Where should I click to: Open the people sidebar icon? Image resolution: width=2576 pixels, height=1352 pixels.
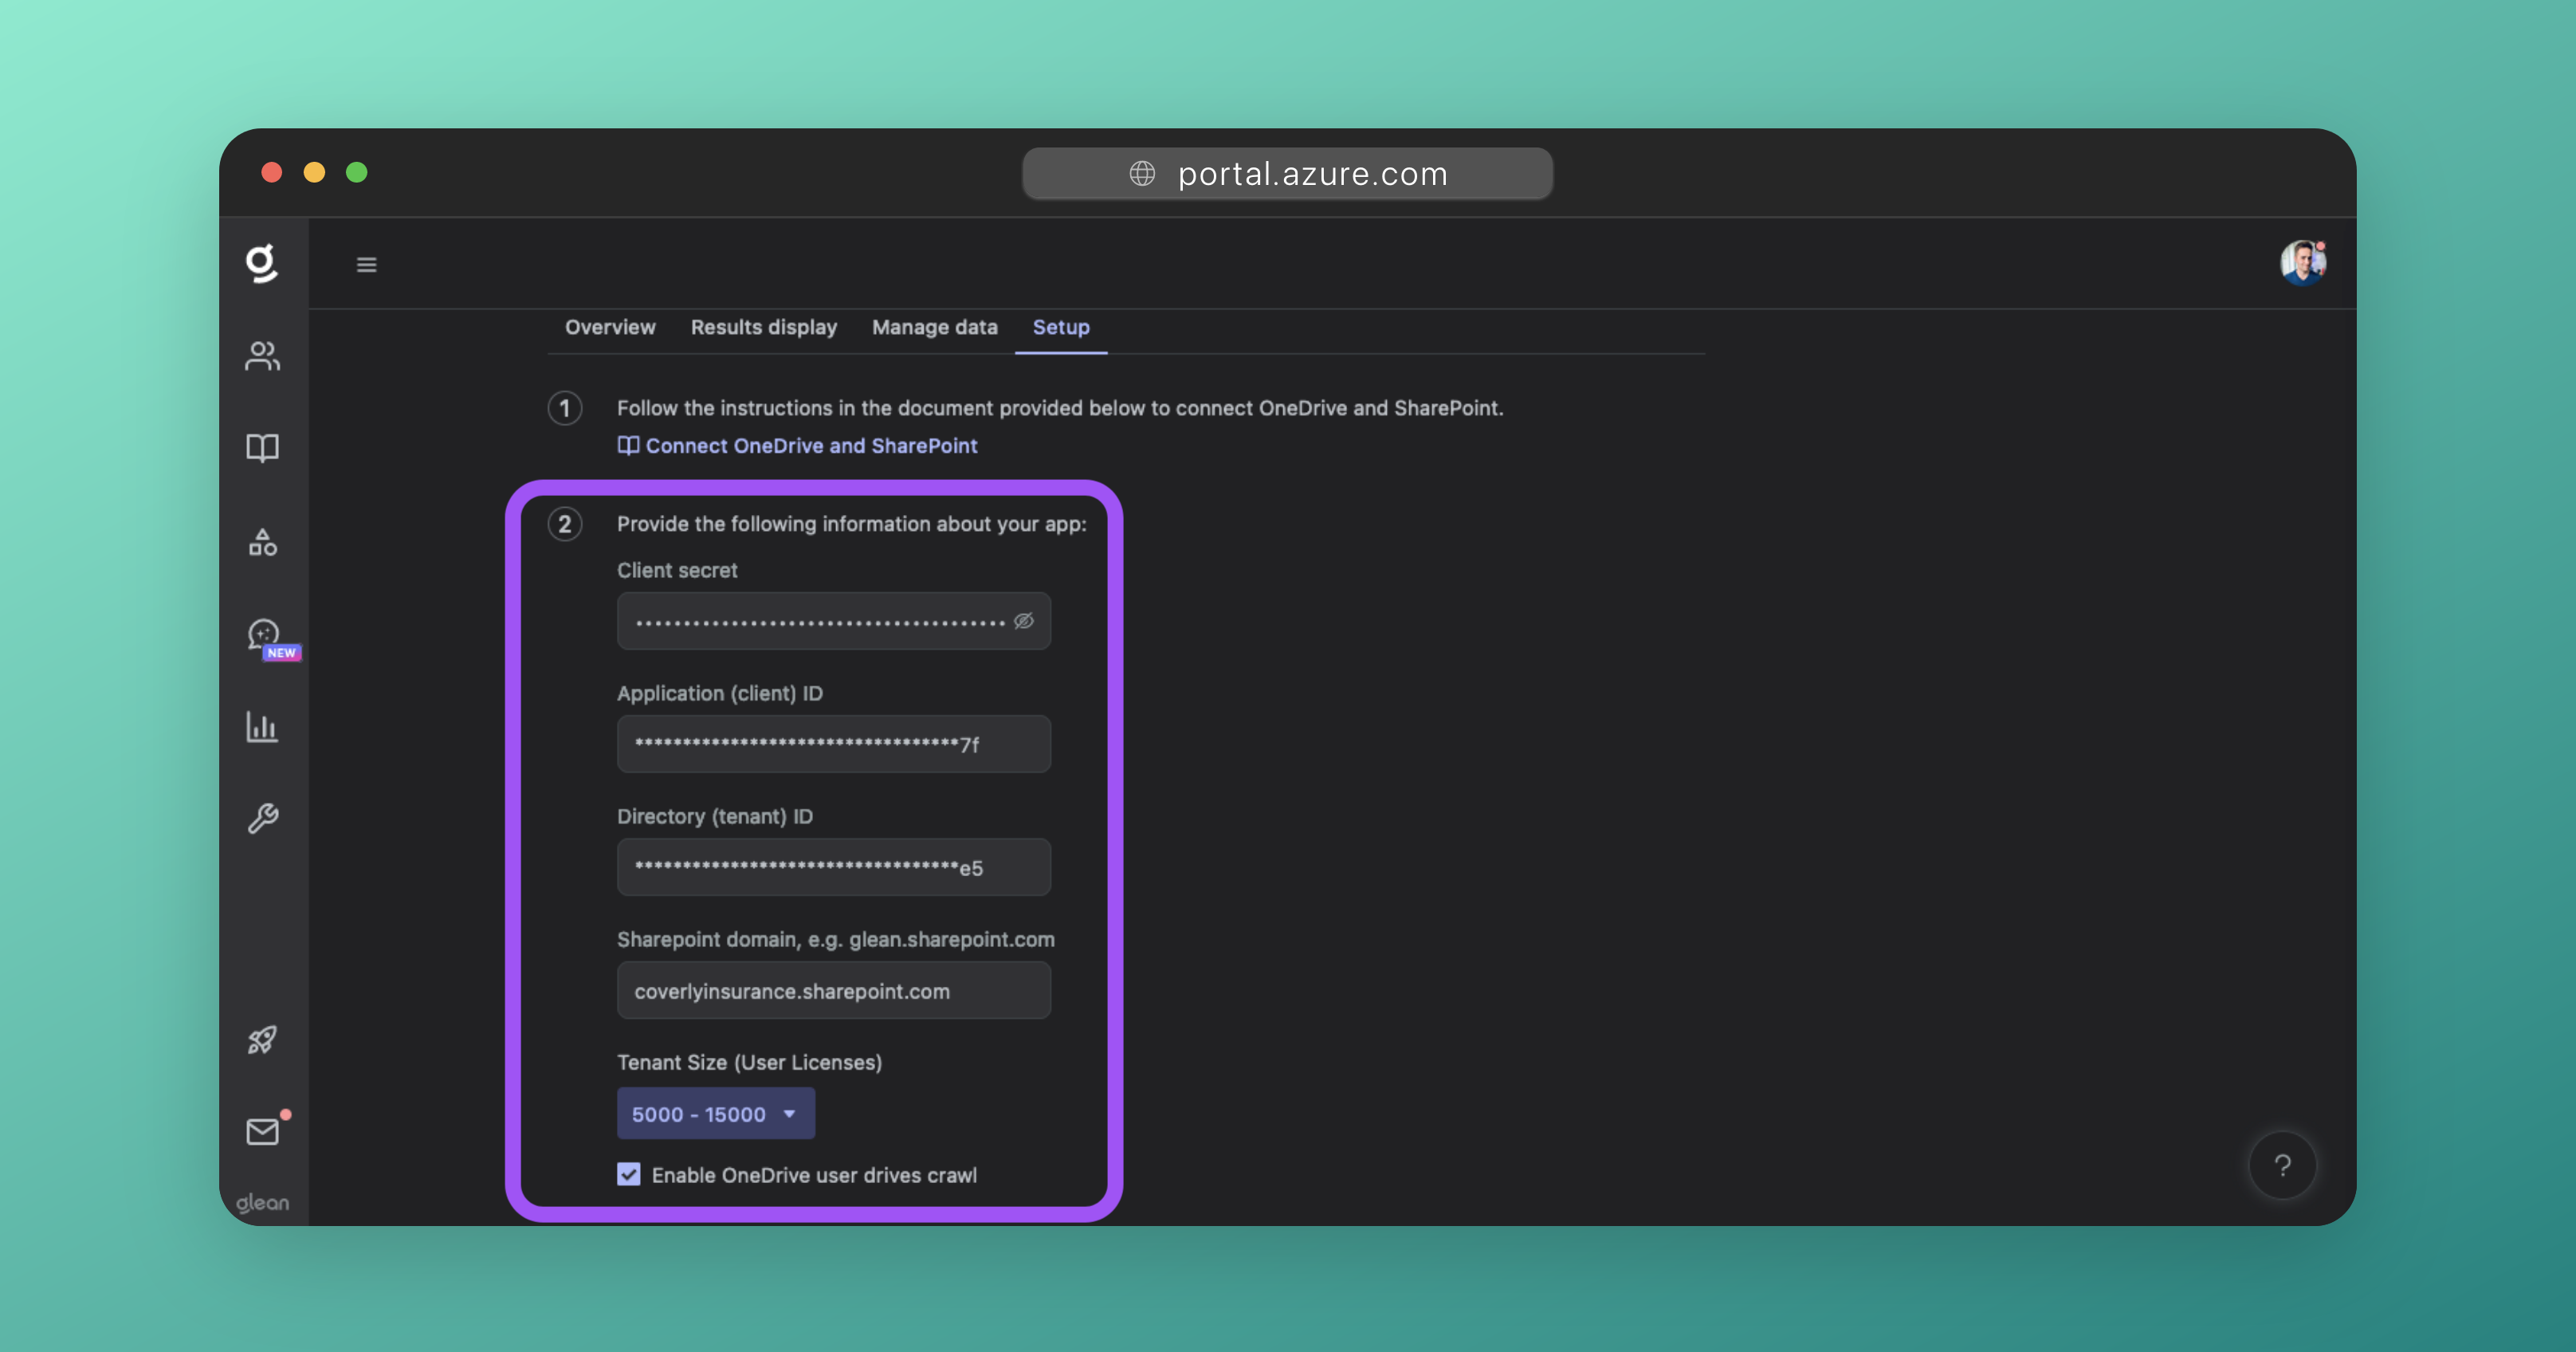pyautogui.click(x=262, y=356)
